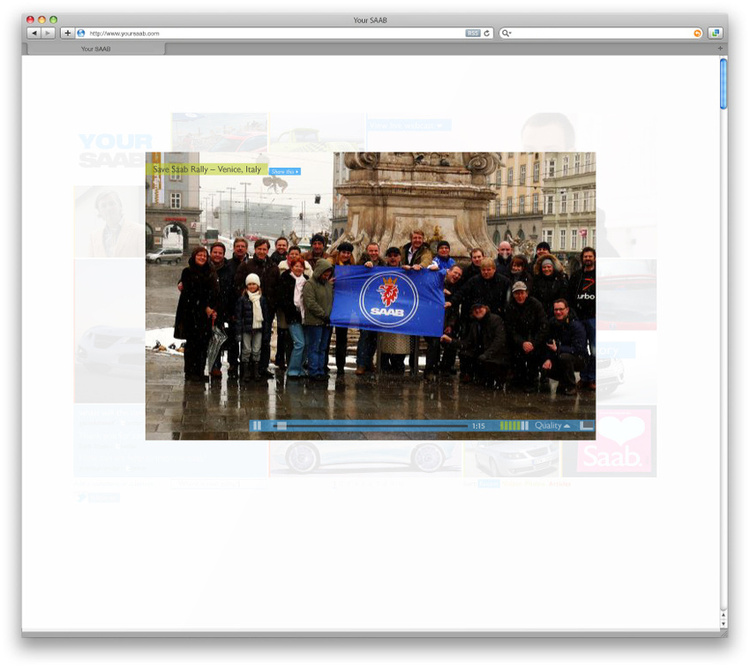Select the Your SAAB tab

click(x=96, y=49)
